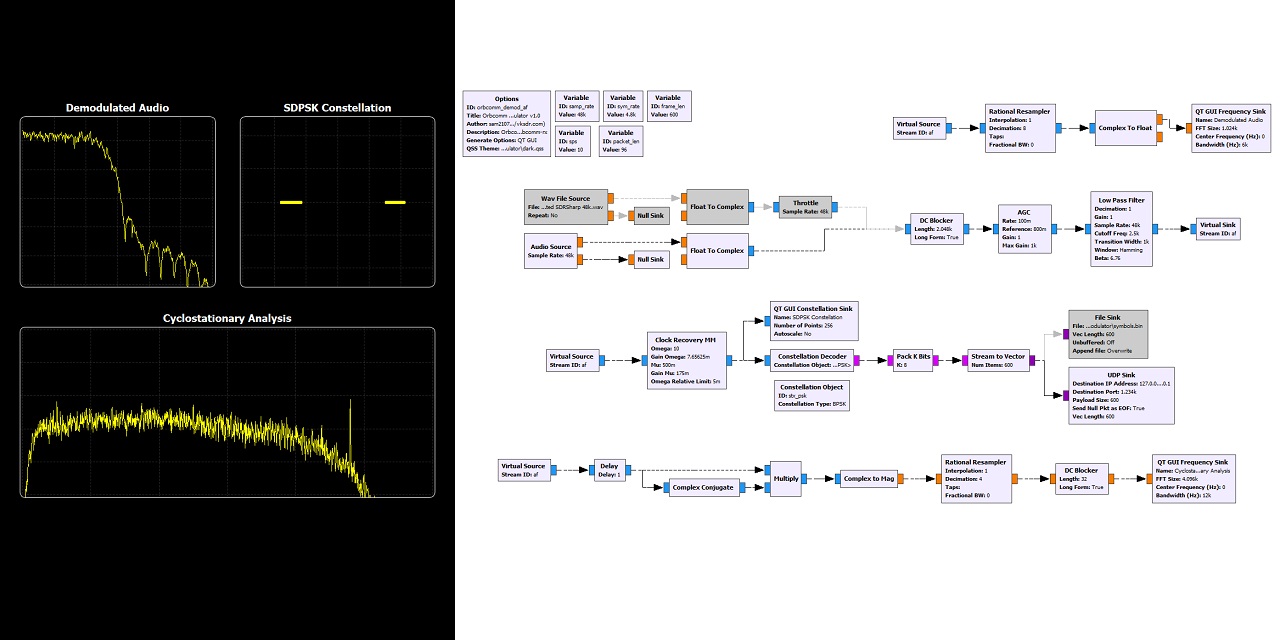This screenshot has height=640, width=1280.
Task: Select the Float To Complex block feeding Throttle
Action: tap(717, 206)
